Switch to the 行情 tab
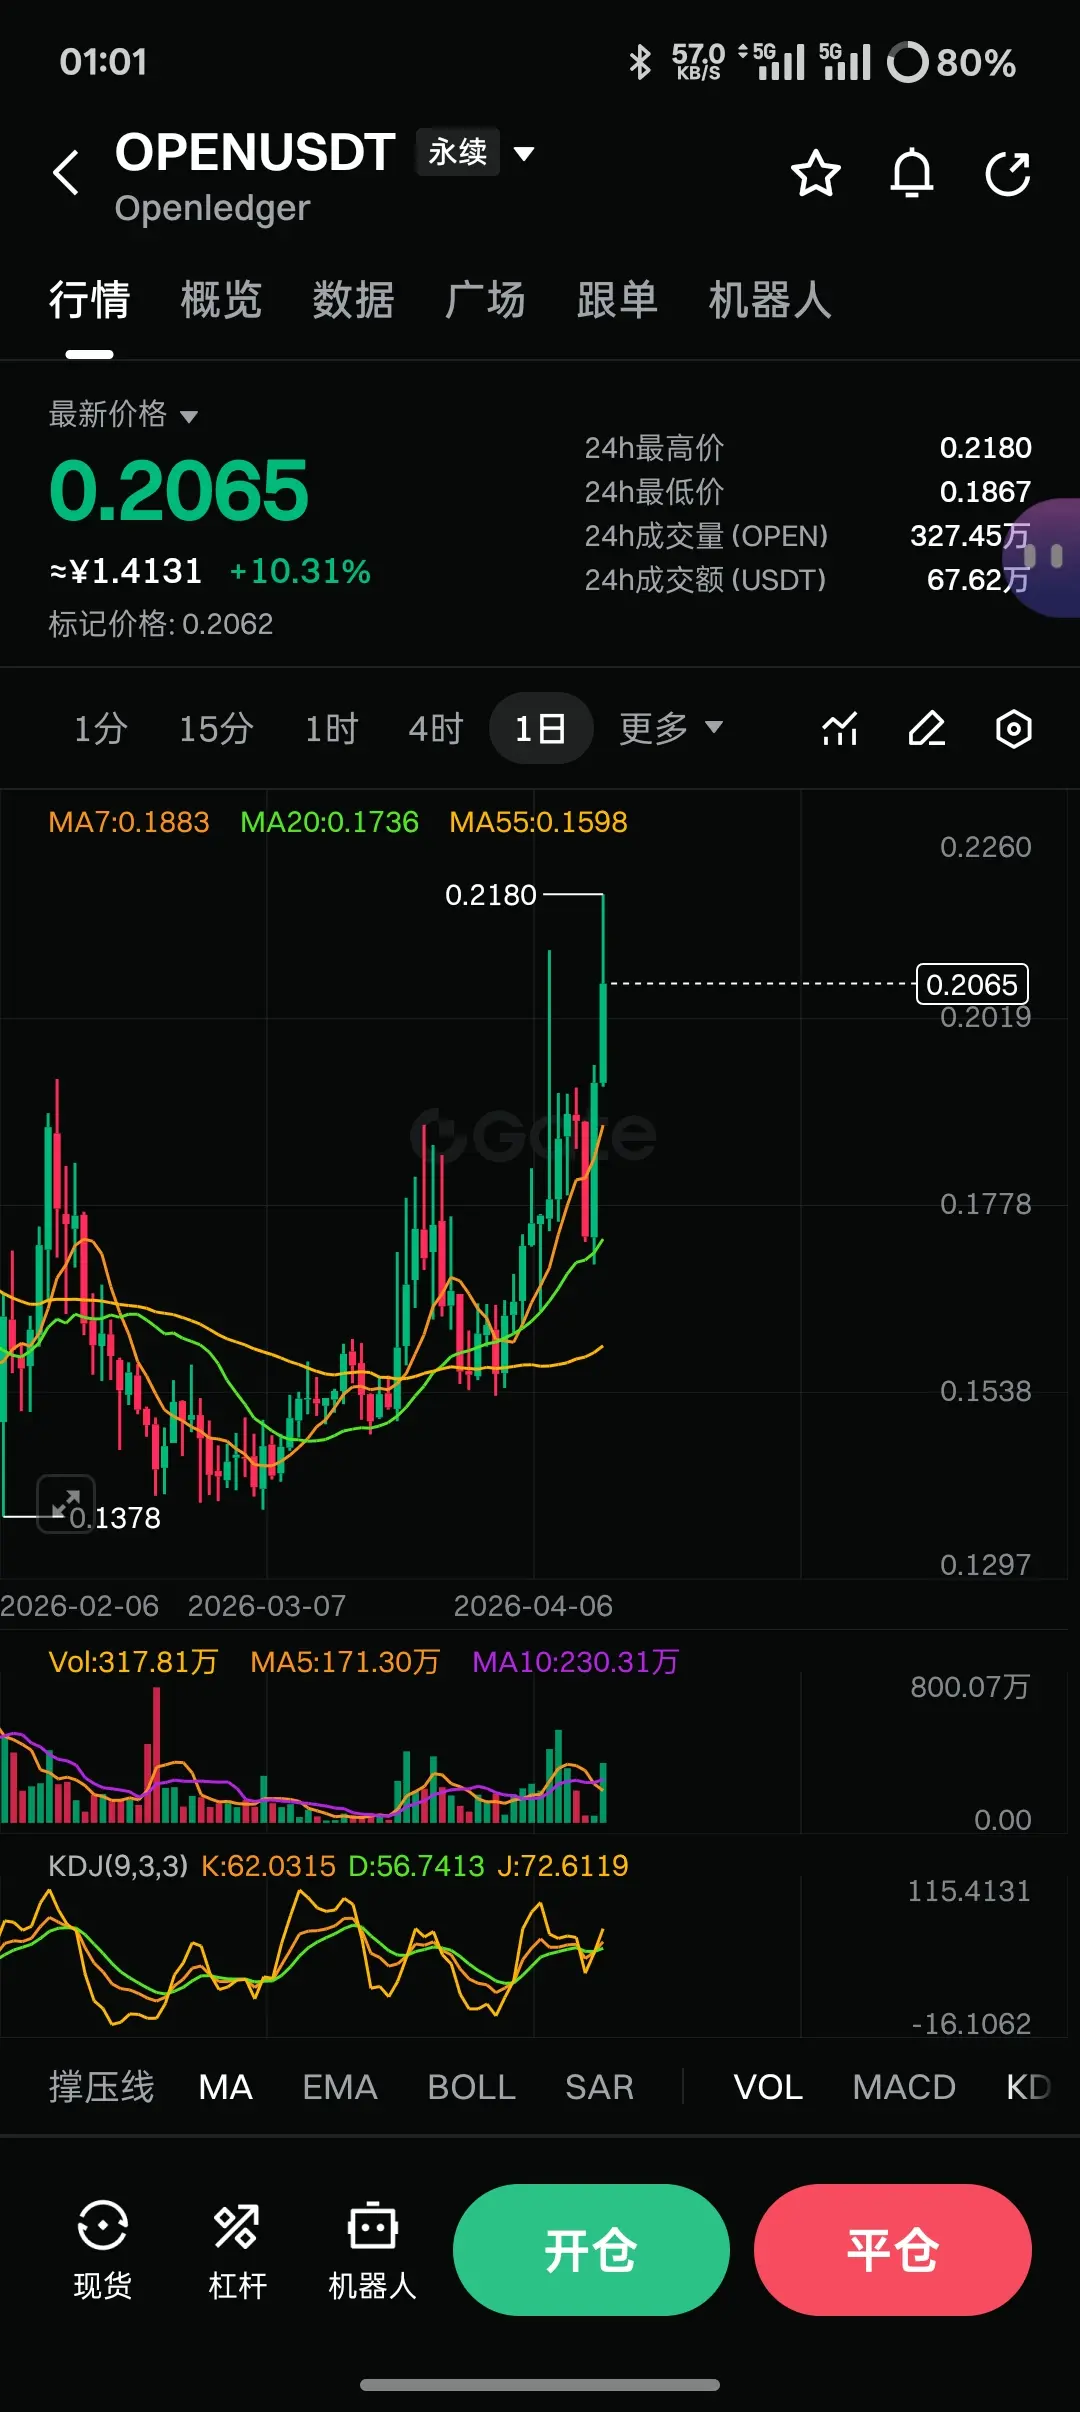 pos(89,300)
